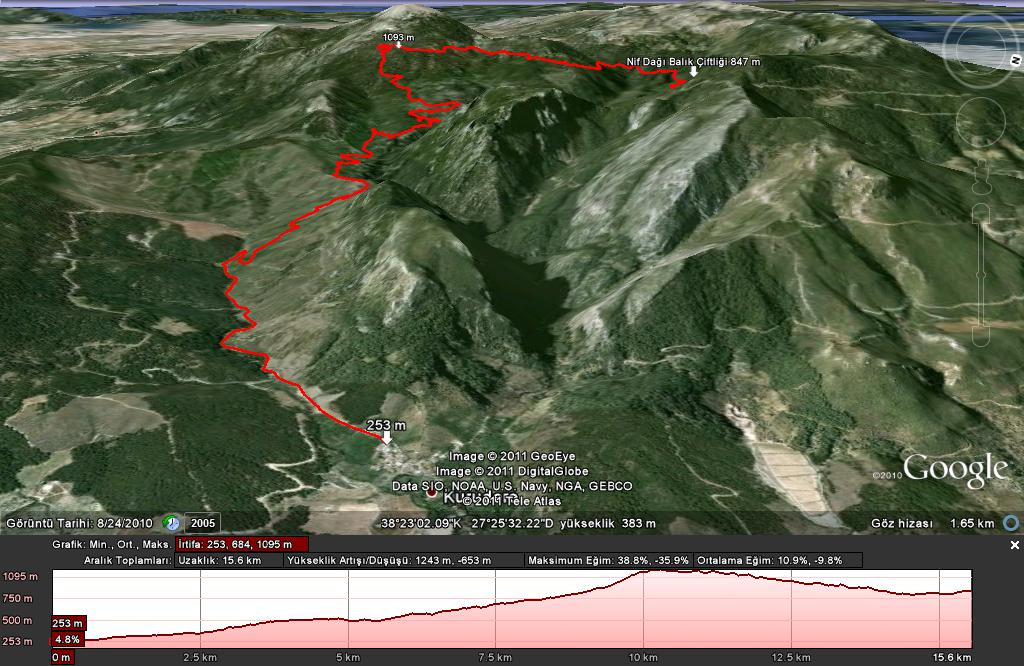Click the 500 m y-axis label
The width and height of the screenshot is (1024, 666).
click(x=17, y=620)
